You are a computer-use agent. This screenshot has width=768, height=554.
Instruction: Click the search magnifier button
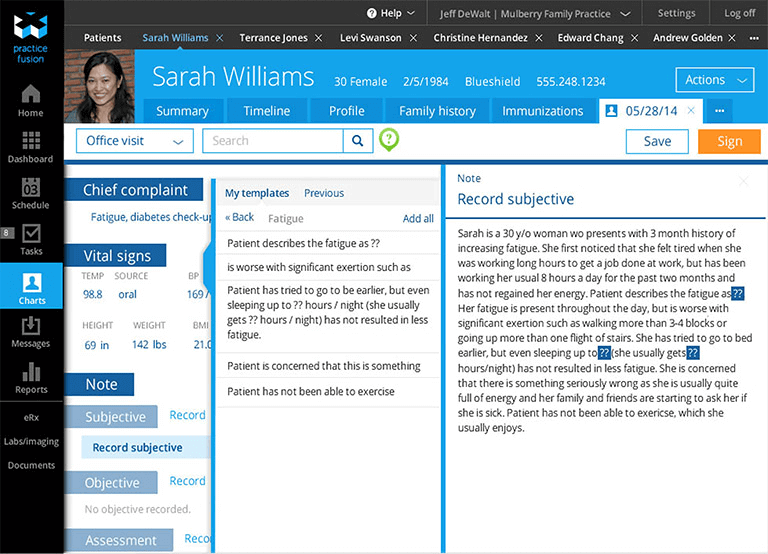pyautogui.click(x=358, y=141)
